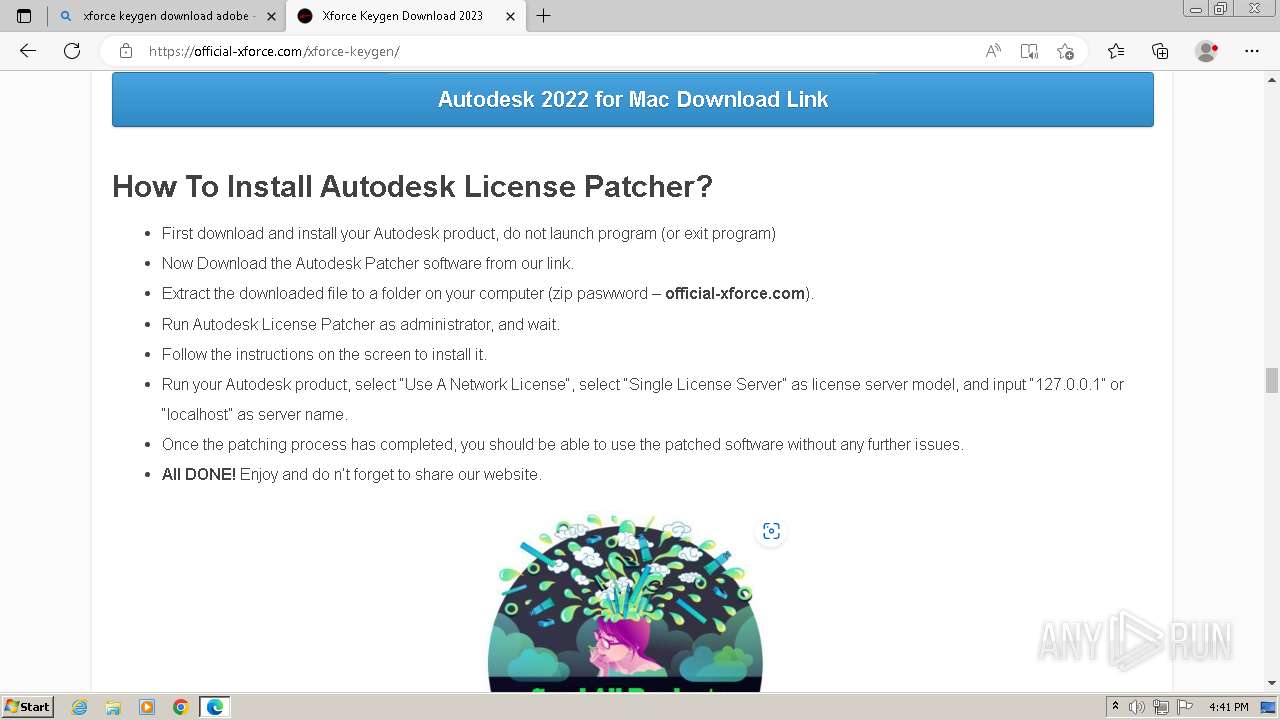This screenshot has width=1280, height=720.
Task: Click the 4:41 PM clock
Action: click(x=1228, y=707)
